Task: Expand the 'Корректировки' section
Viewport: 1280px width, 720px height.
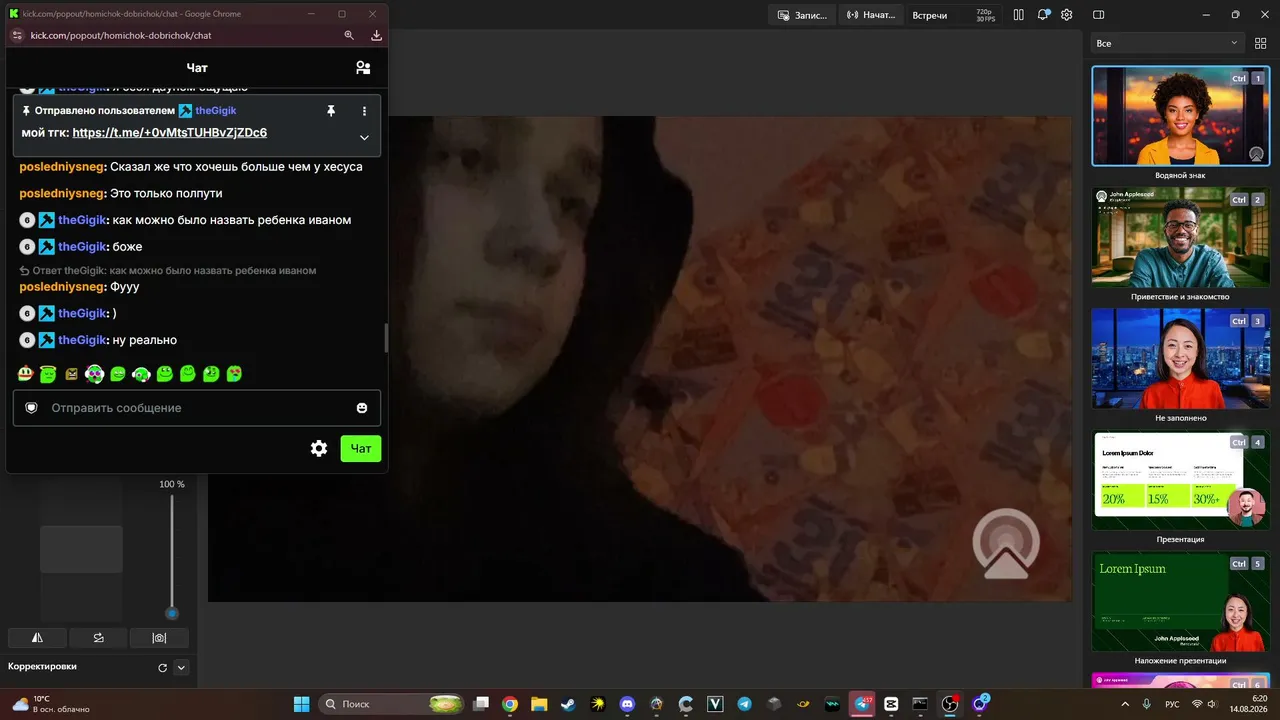Action: point(181,667)
